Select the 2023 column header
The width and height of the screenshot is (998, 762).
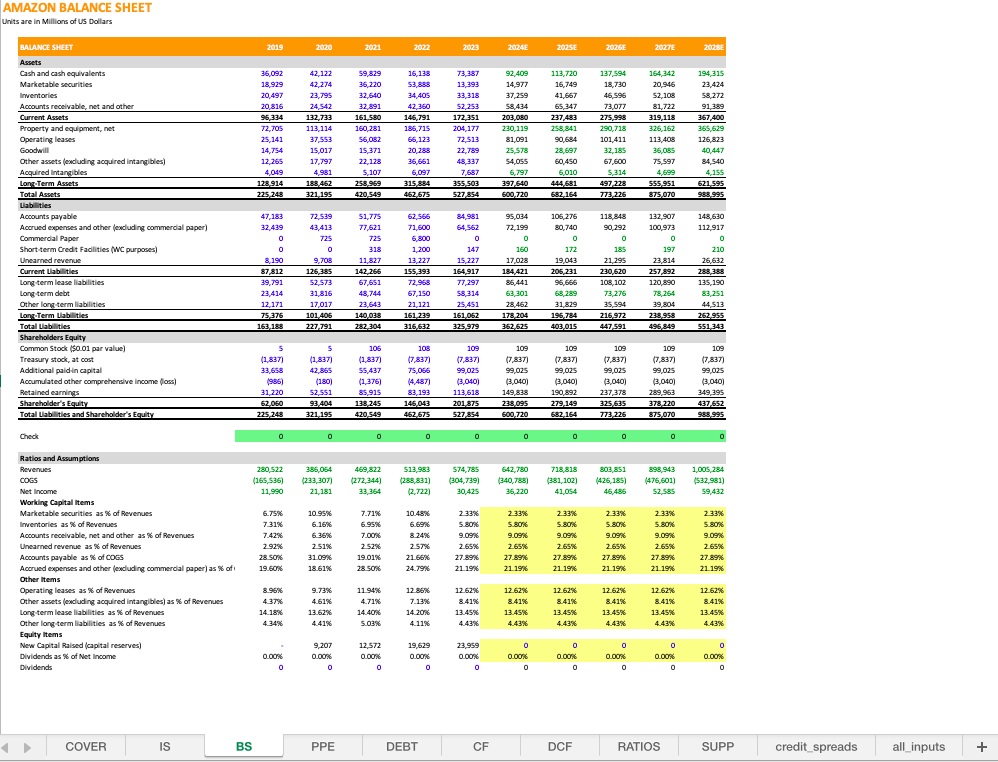471,47
